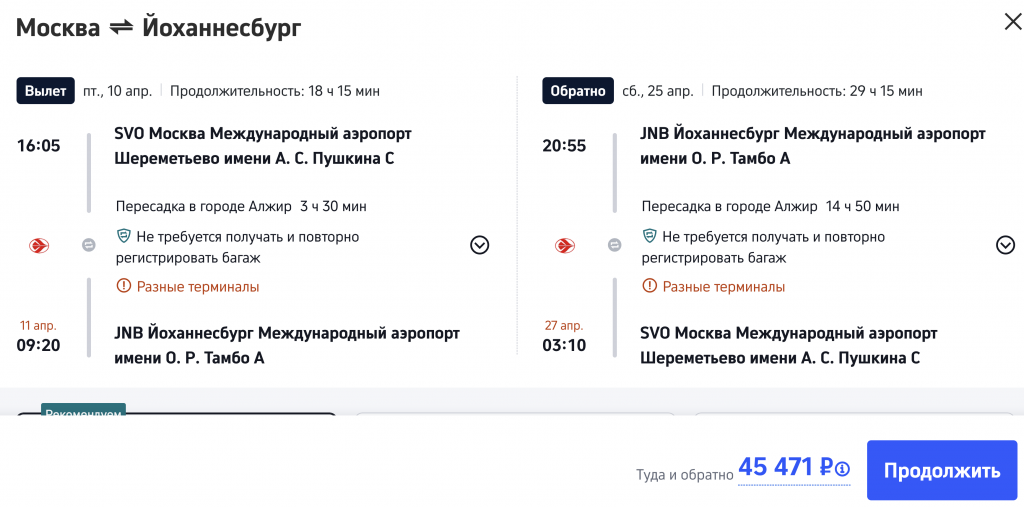Viewport: 1024px width, 508px height.
Task: Click the round-trip arrows icon in title
Action: (x=121, y=28)
